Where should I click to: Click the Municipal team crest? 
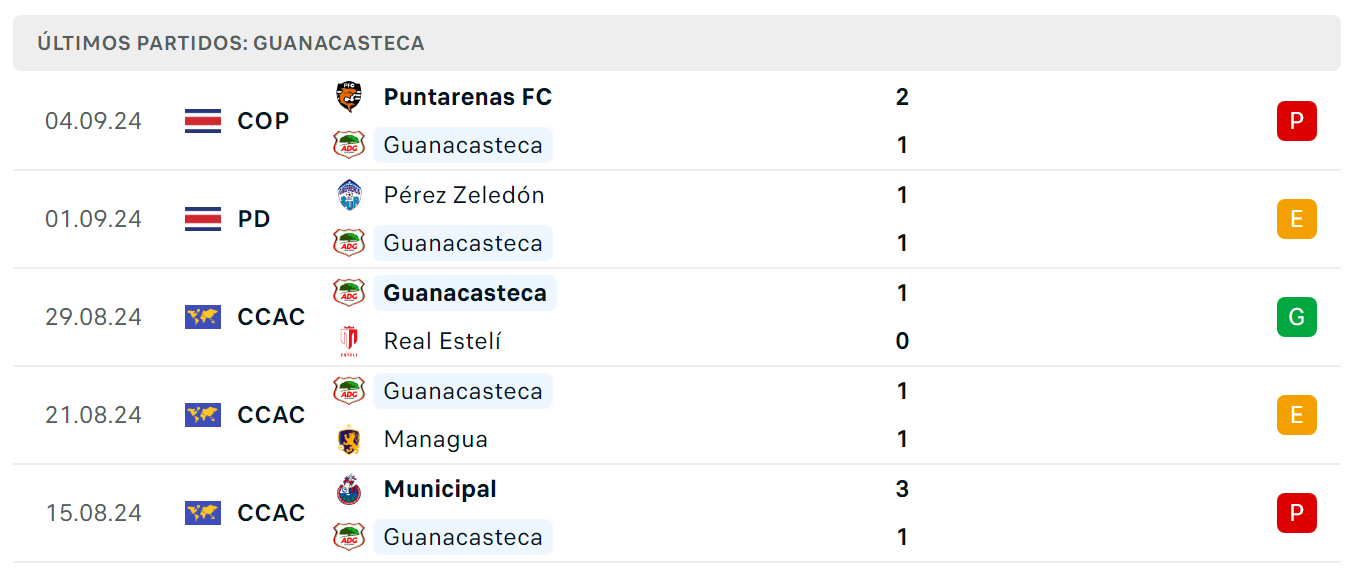[x=349, y=489]
